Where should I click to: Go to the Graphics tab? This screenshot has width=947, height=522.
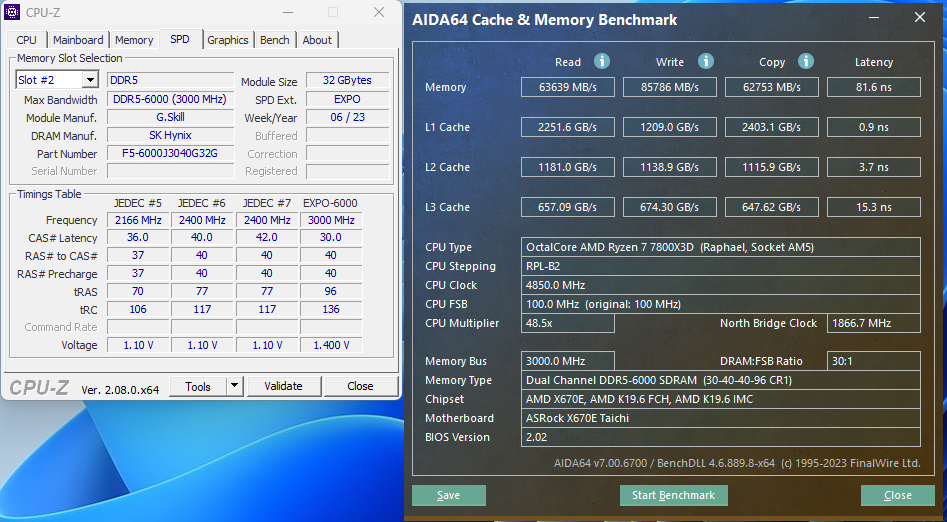coord(228,40)
